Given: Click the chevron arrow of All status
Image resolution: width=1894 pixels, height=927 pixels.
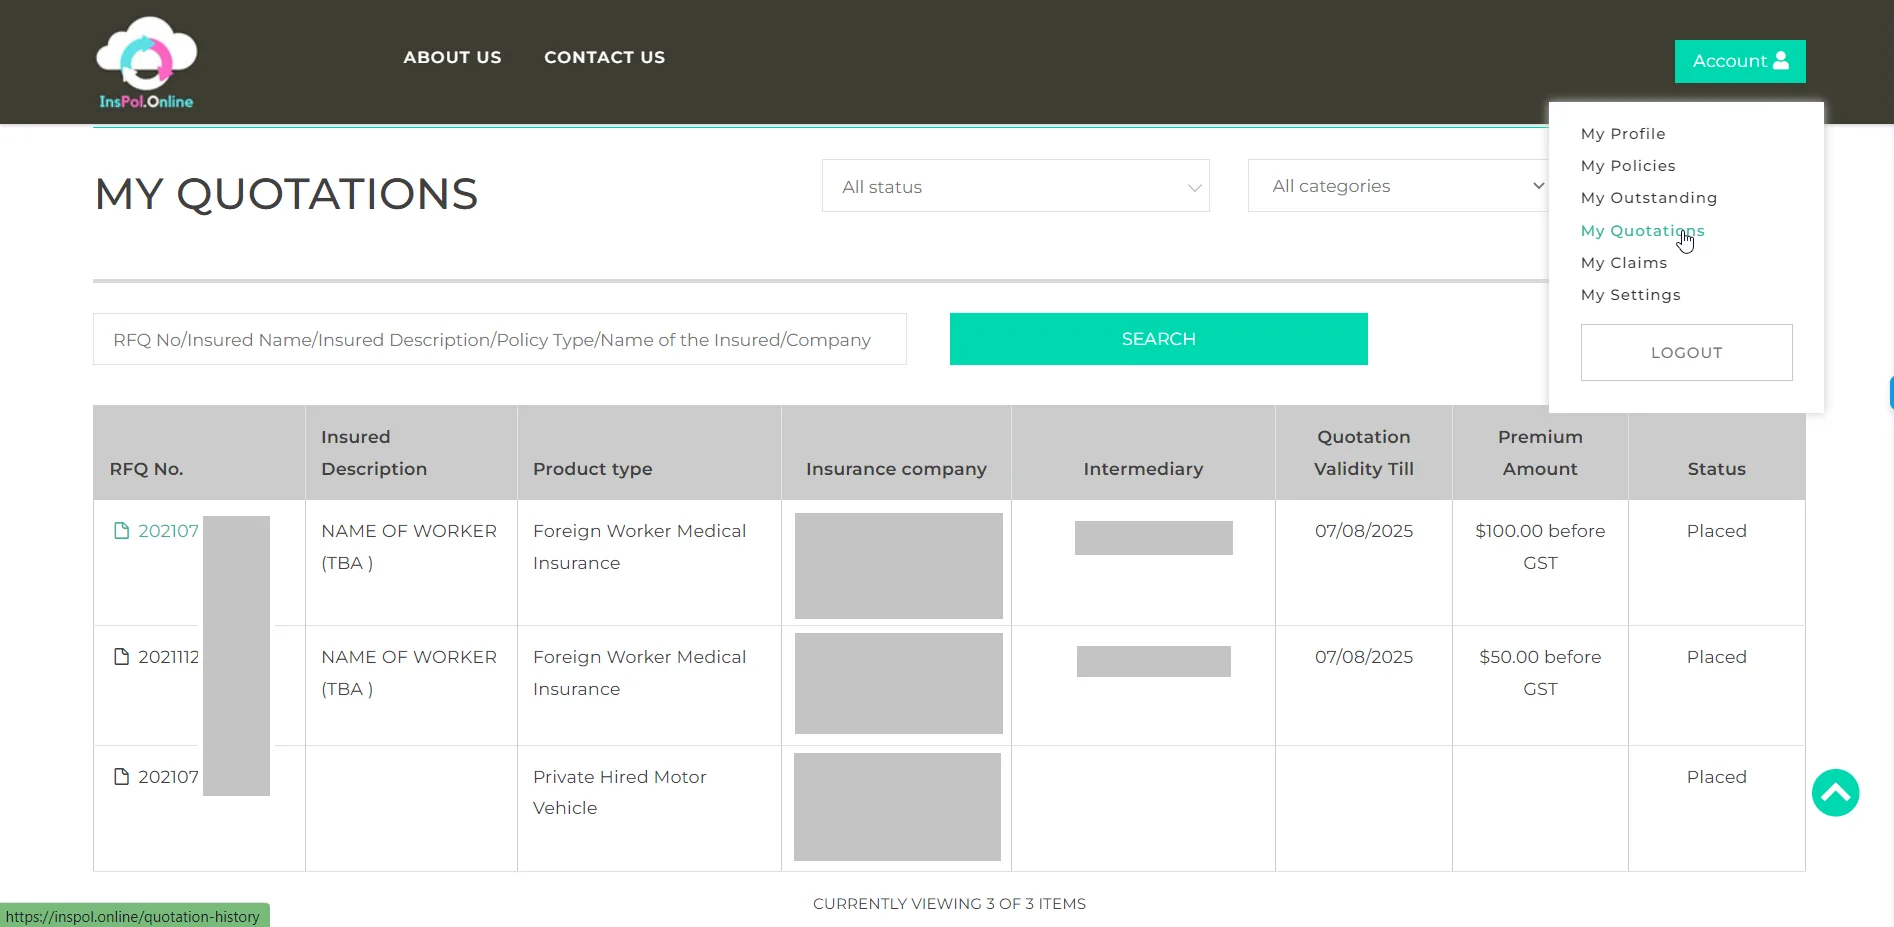Looking at the screenshot, I should (x=1194, y=188).
